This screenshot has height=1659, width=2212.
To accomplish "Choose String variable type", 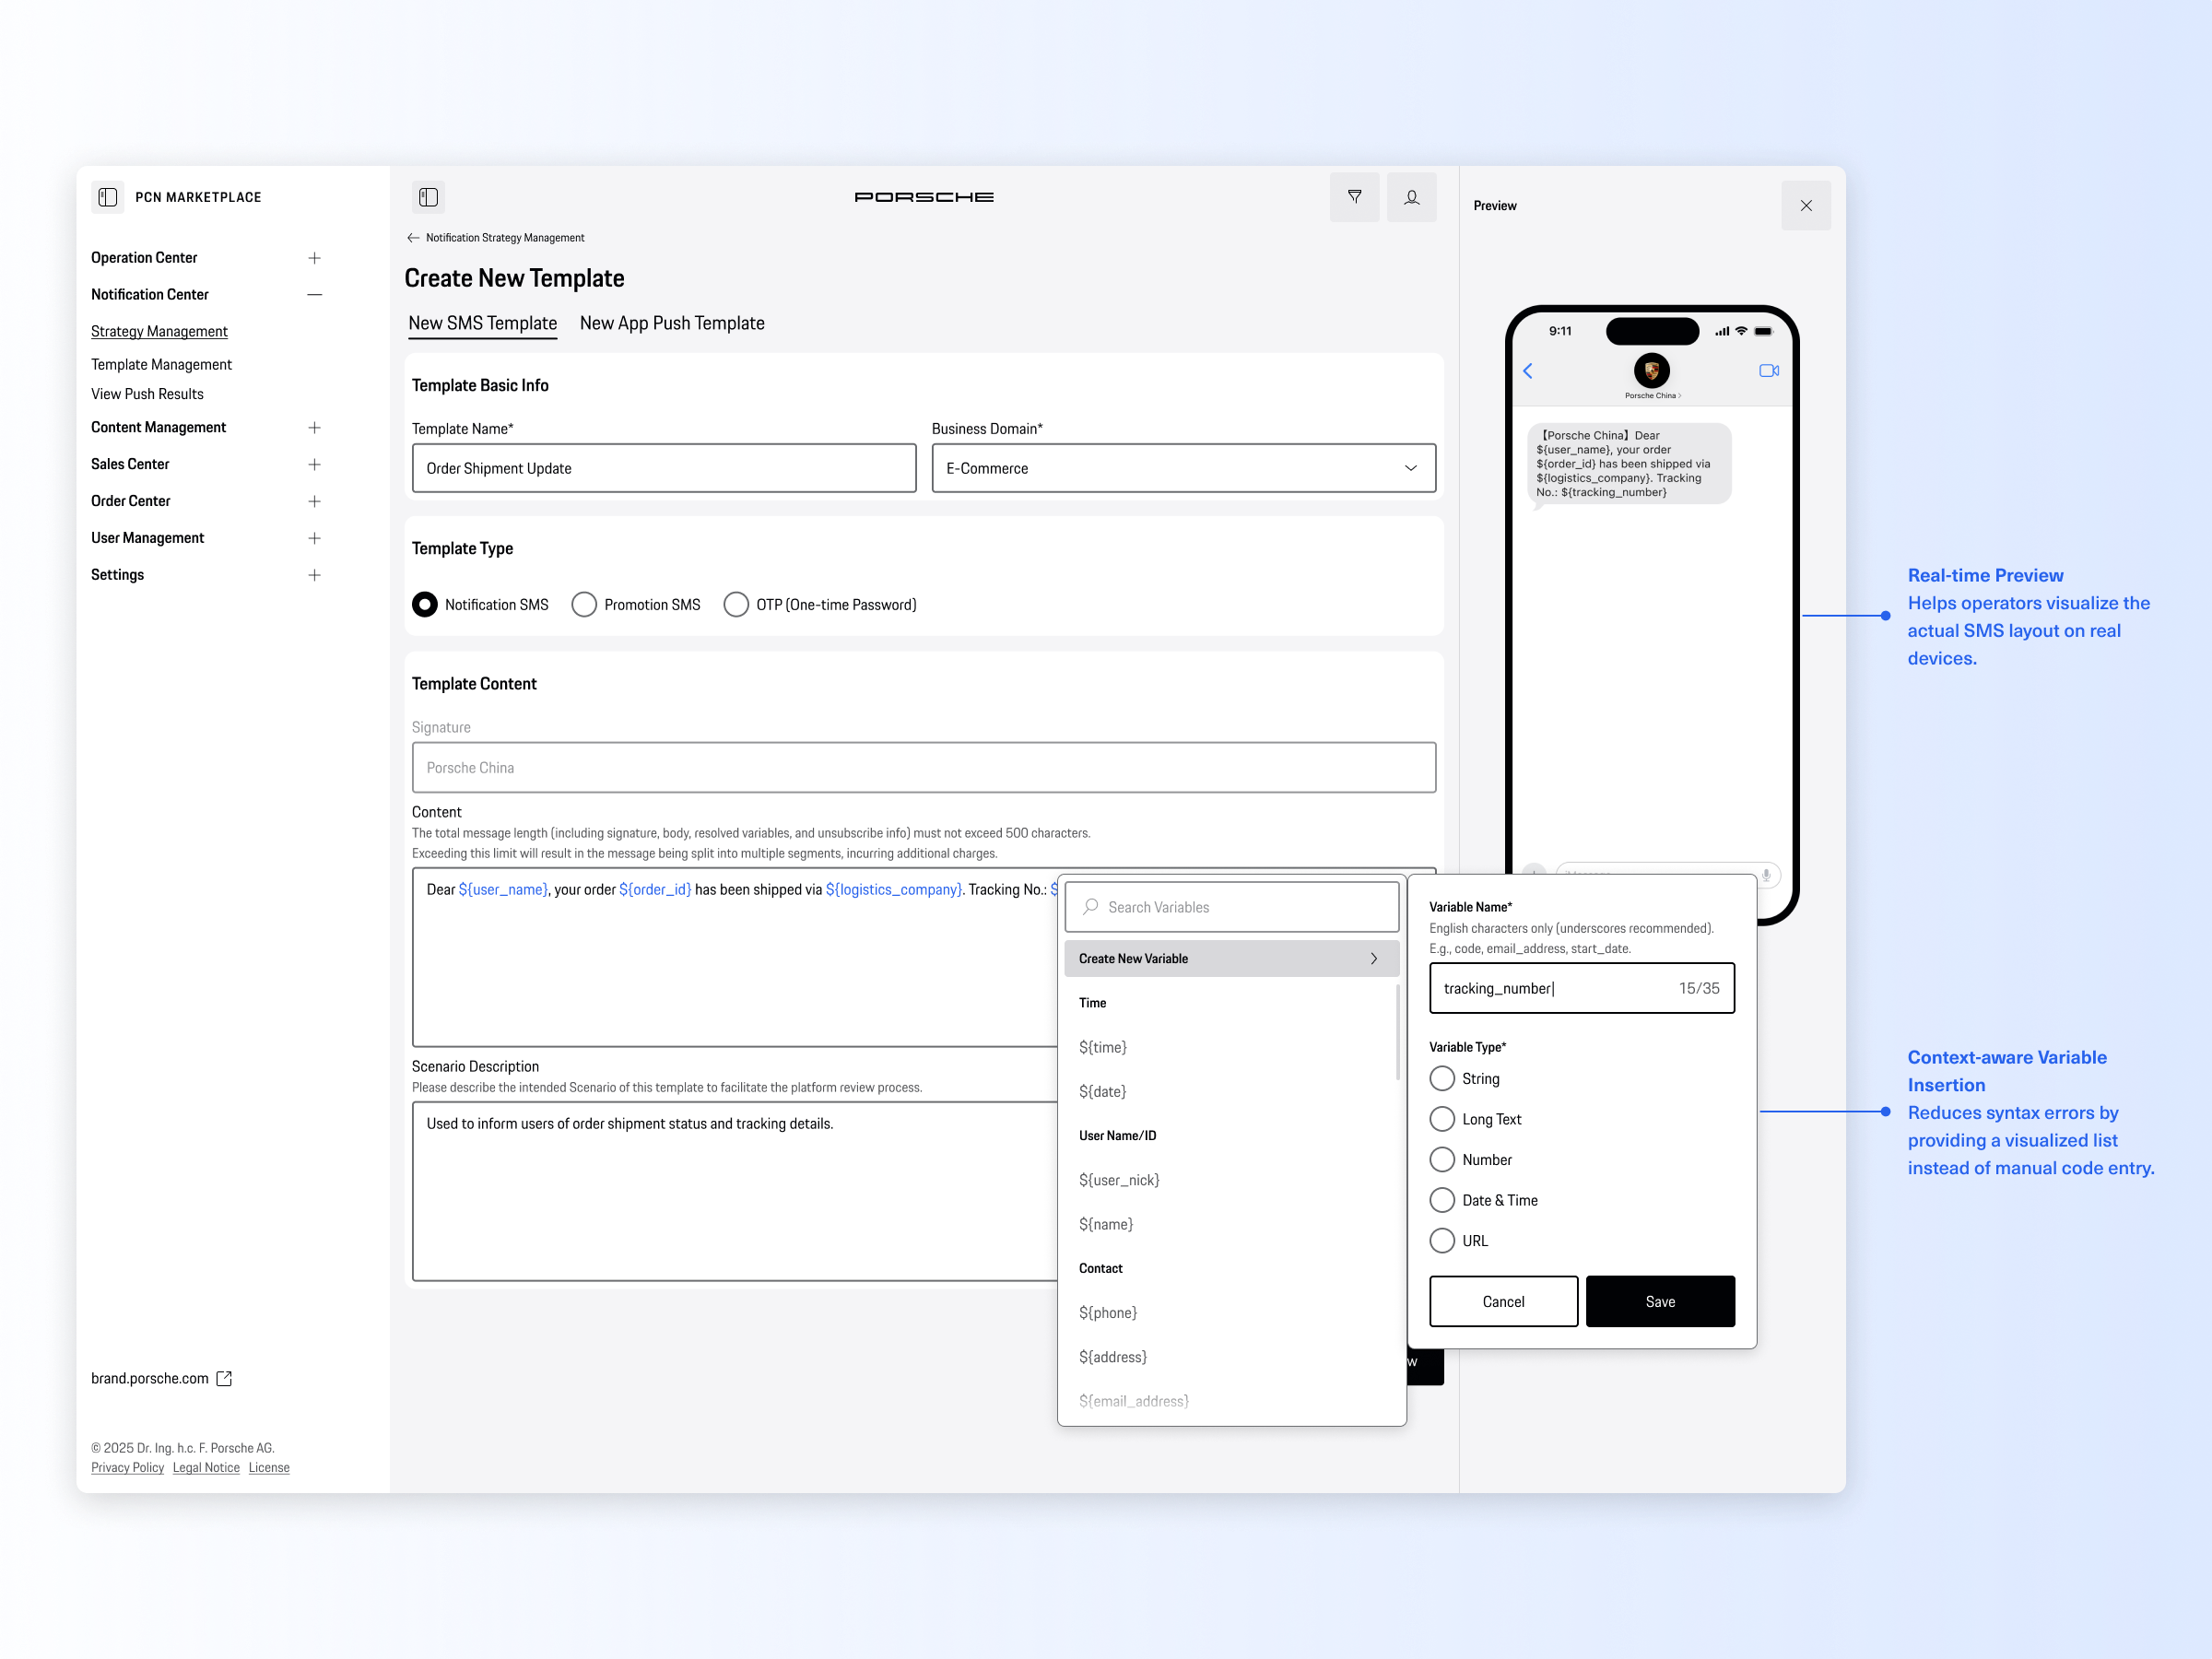I will (x=1442, y=1079).
